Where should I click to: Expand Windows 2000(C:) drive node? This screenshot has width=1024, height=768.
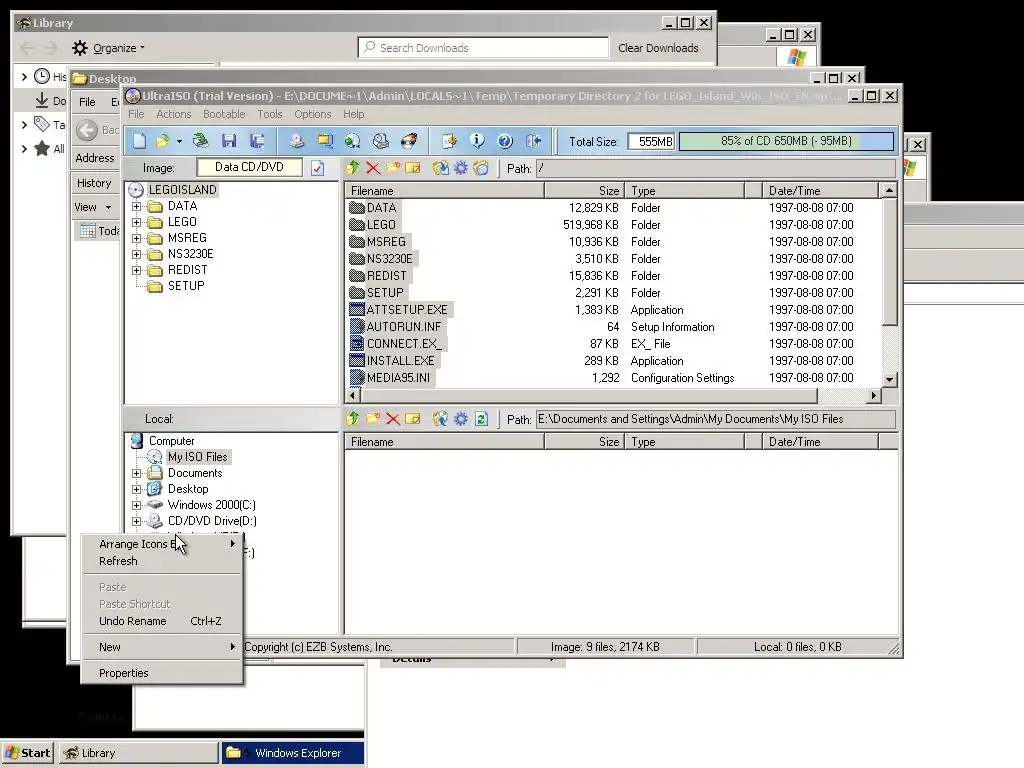[136, 505]
